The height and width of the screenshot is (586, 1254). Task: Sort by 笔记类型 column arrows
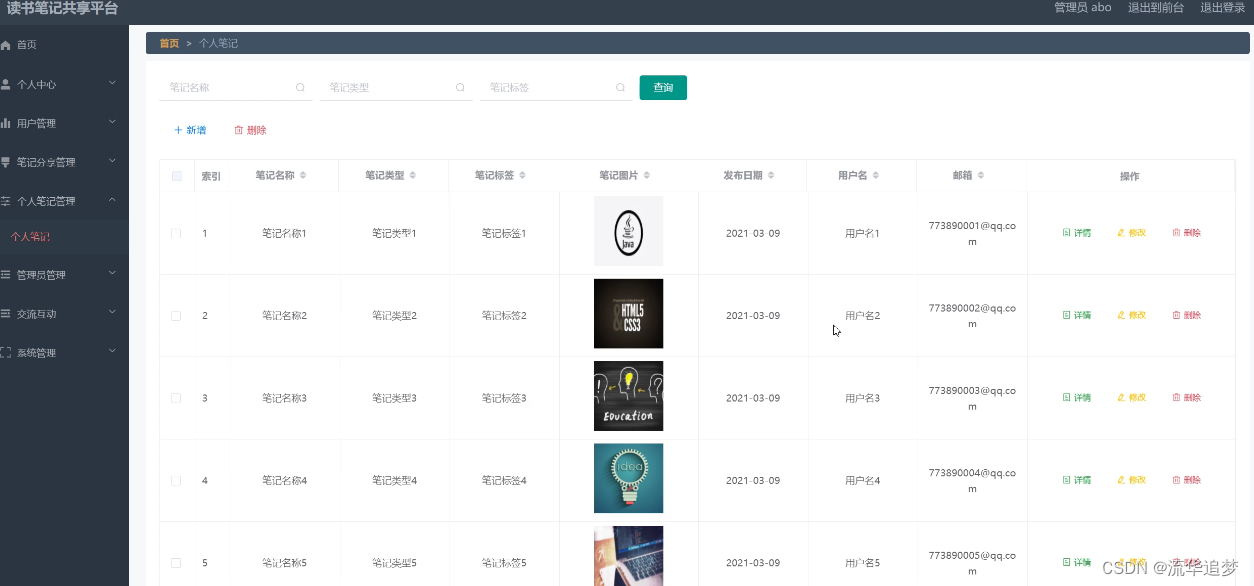pyautogui.click(x=413, y=175)
